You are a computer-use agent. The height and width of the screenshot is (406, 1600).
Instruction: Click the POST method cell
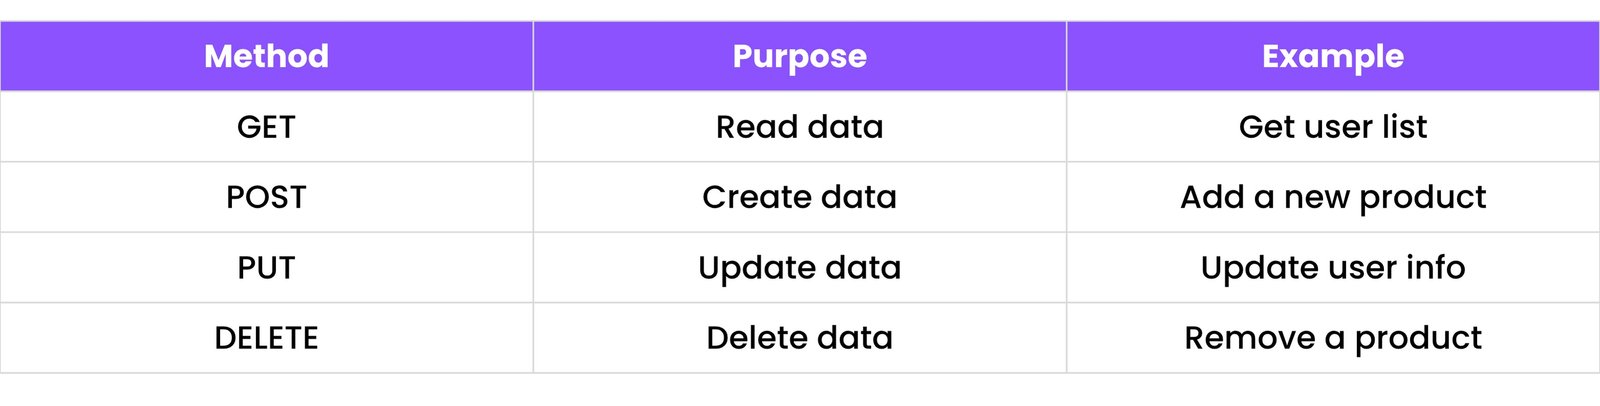click(266, 197)
